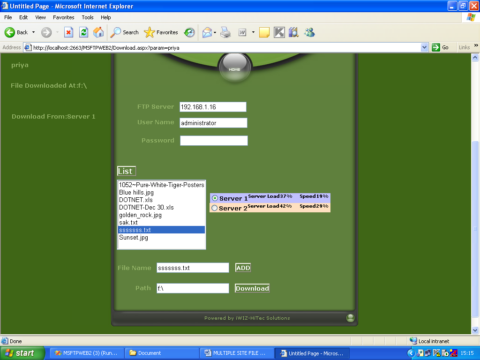Click the Local intranet zone icon

413,341
